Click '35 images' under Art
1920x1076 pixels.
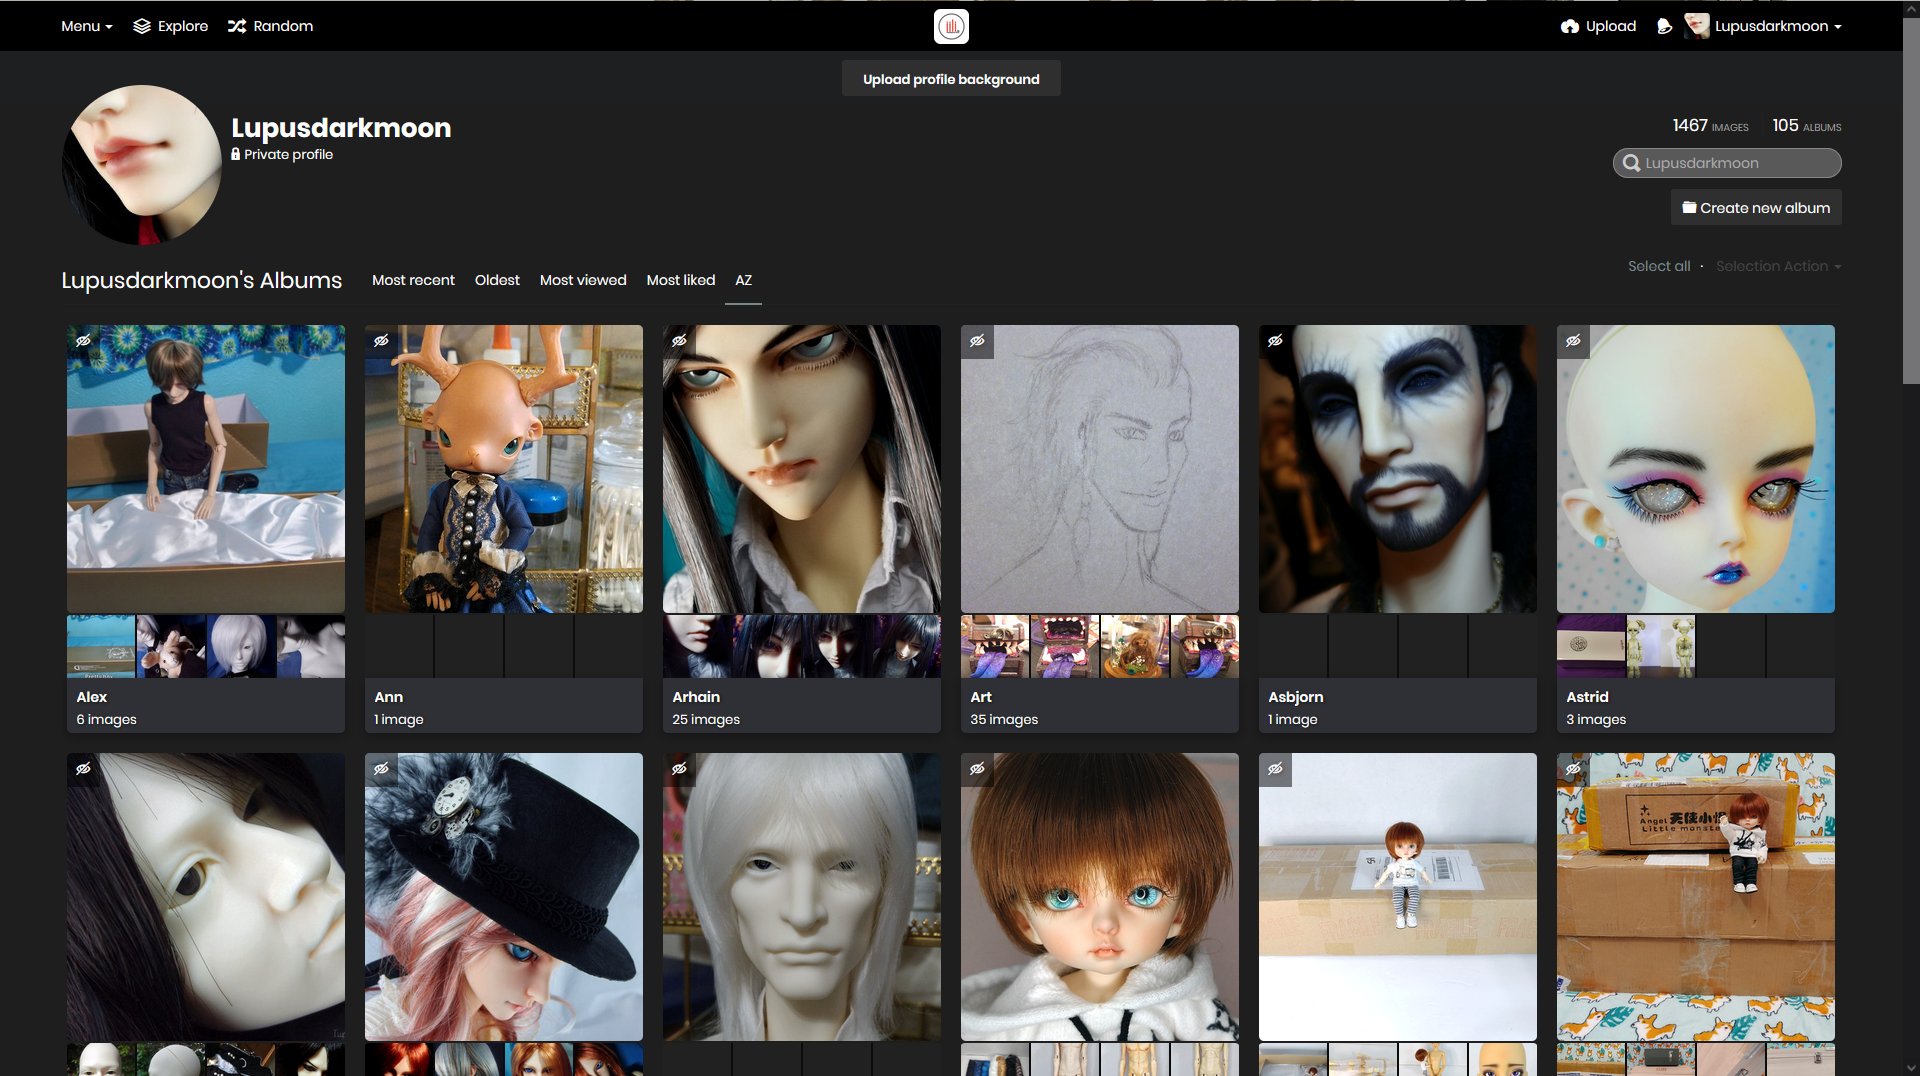[x=1004, y=719]
